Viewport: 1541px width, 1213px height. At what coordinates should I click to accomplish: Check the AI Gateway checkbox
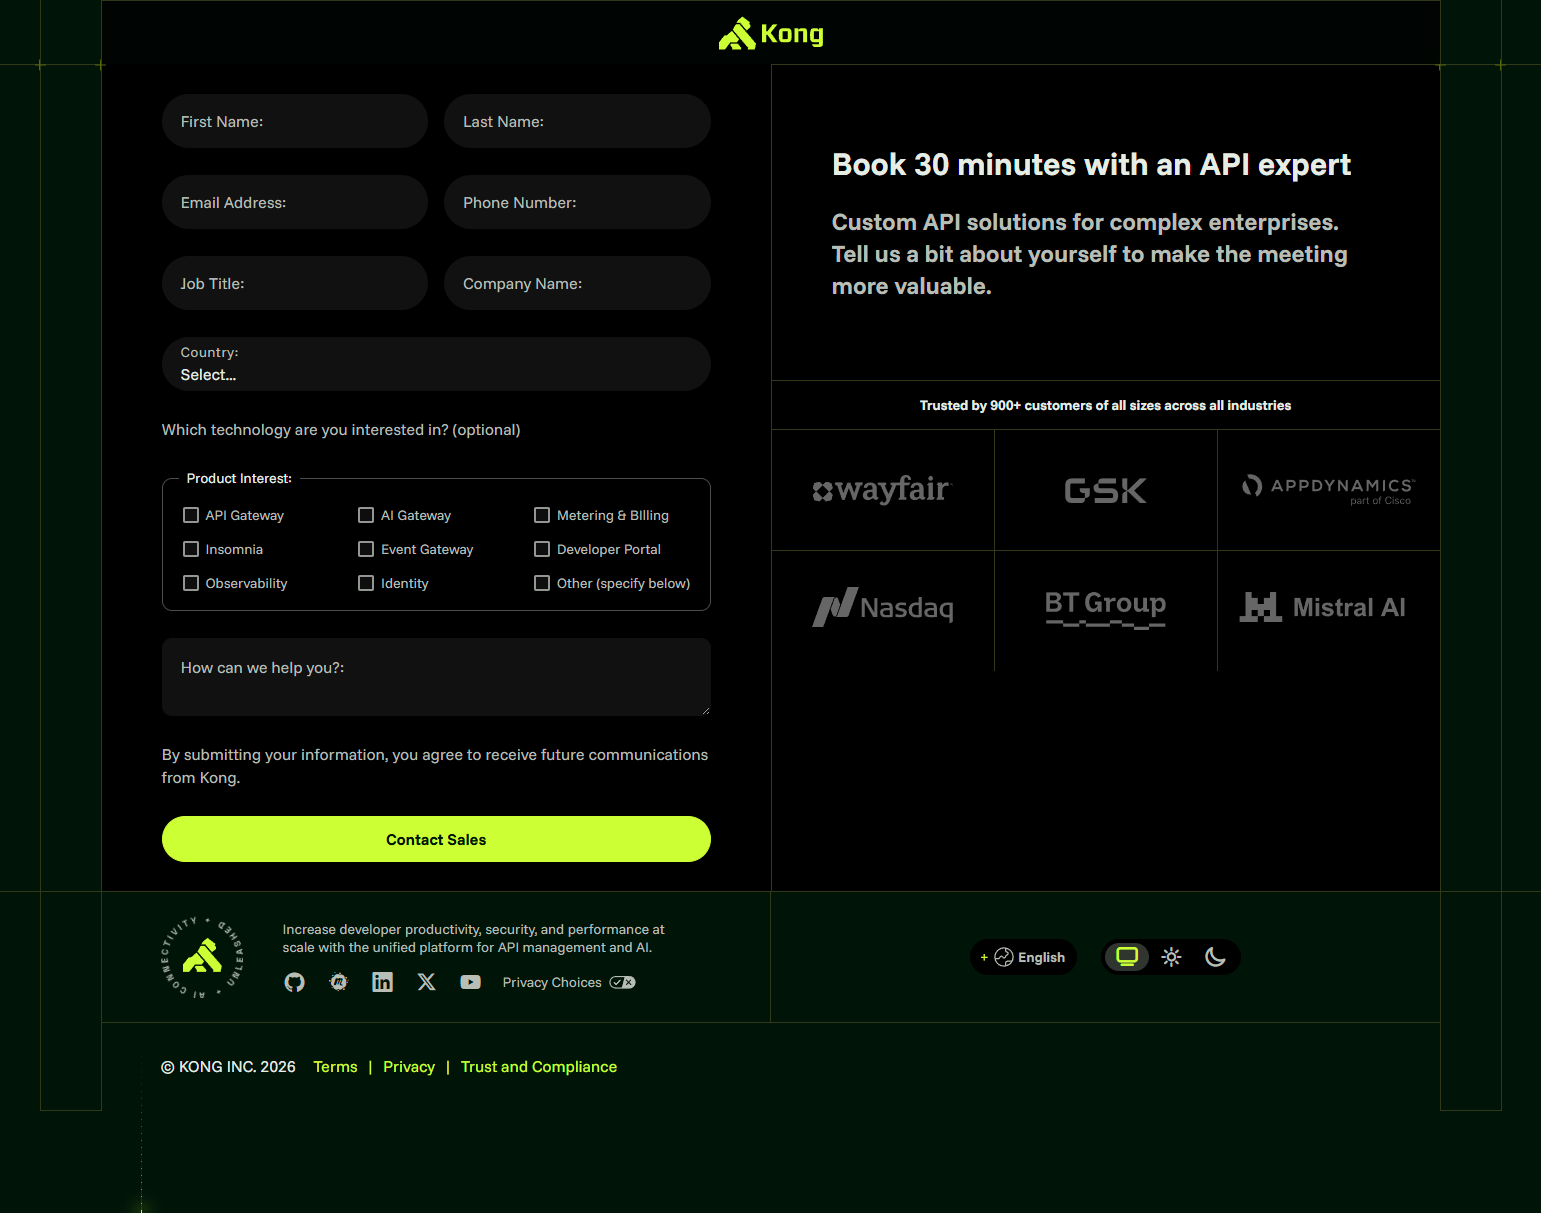tap(366, 515)
